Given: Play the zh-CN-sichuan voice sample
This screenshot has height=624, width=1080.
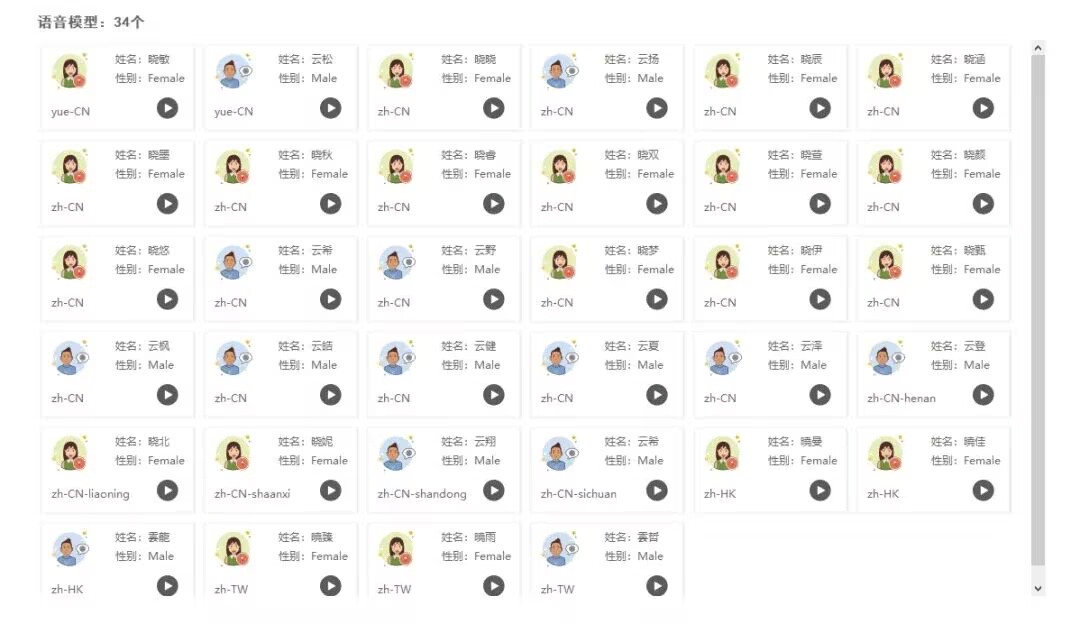Looking at the screenshot, I should (x=657, y=490).
